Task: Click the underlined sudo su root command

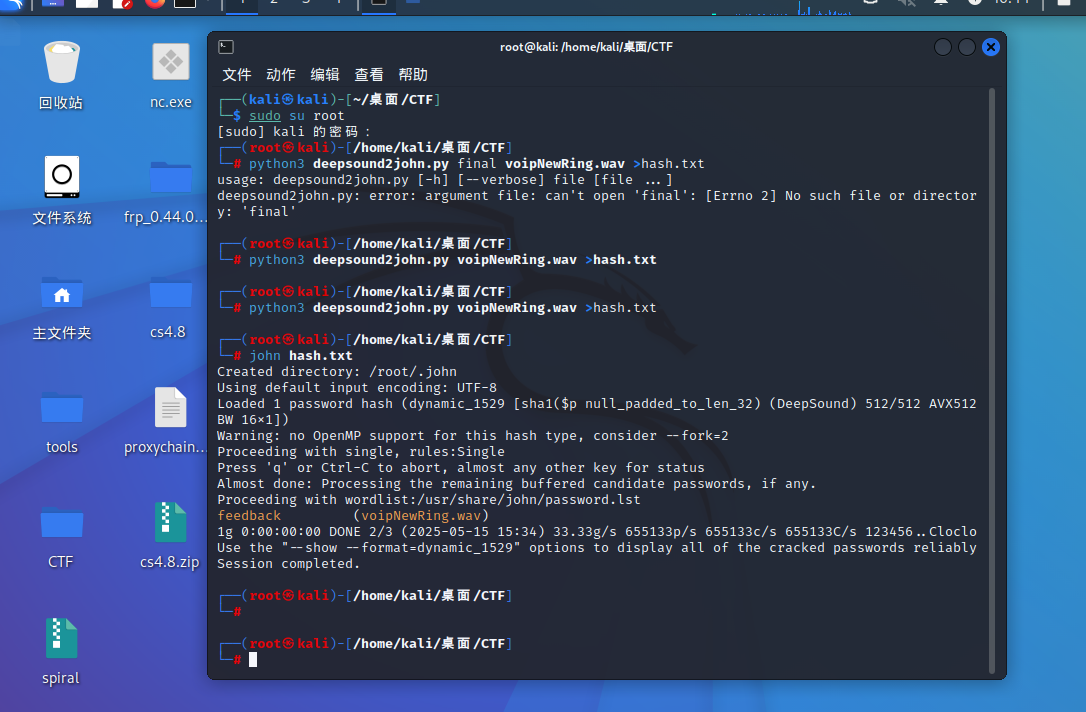Action: [x=264, y=115]
